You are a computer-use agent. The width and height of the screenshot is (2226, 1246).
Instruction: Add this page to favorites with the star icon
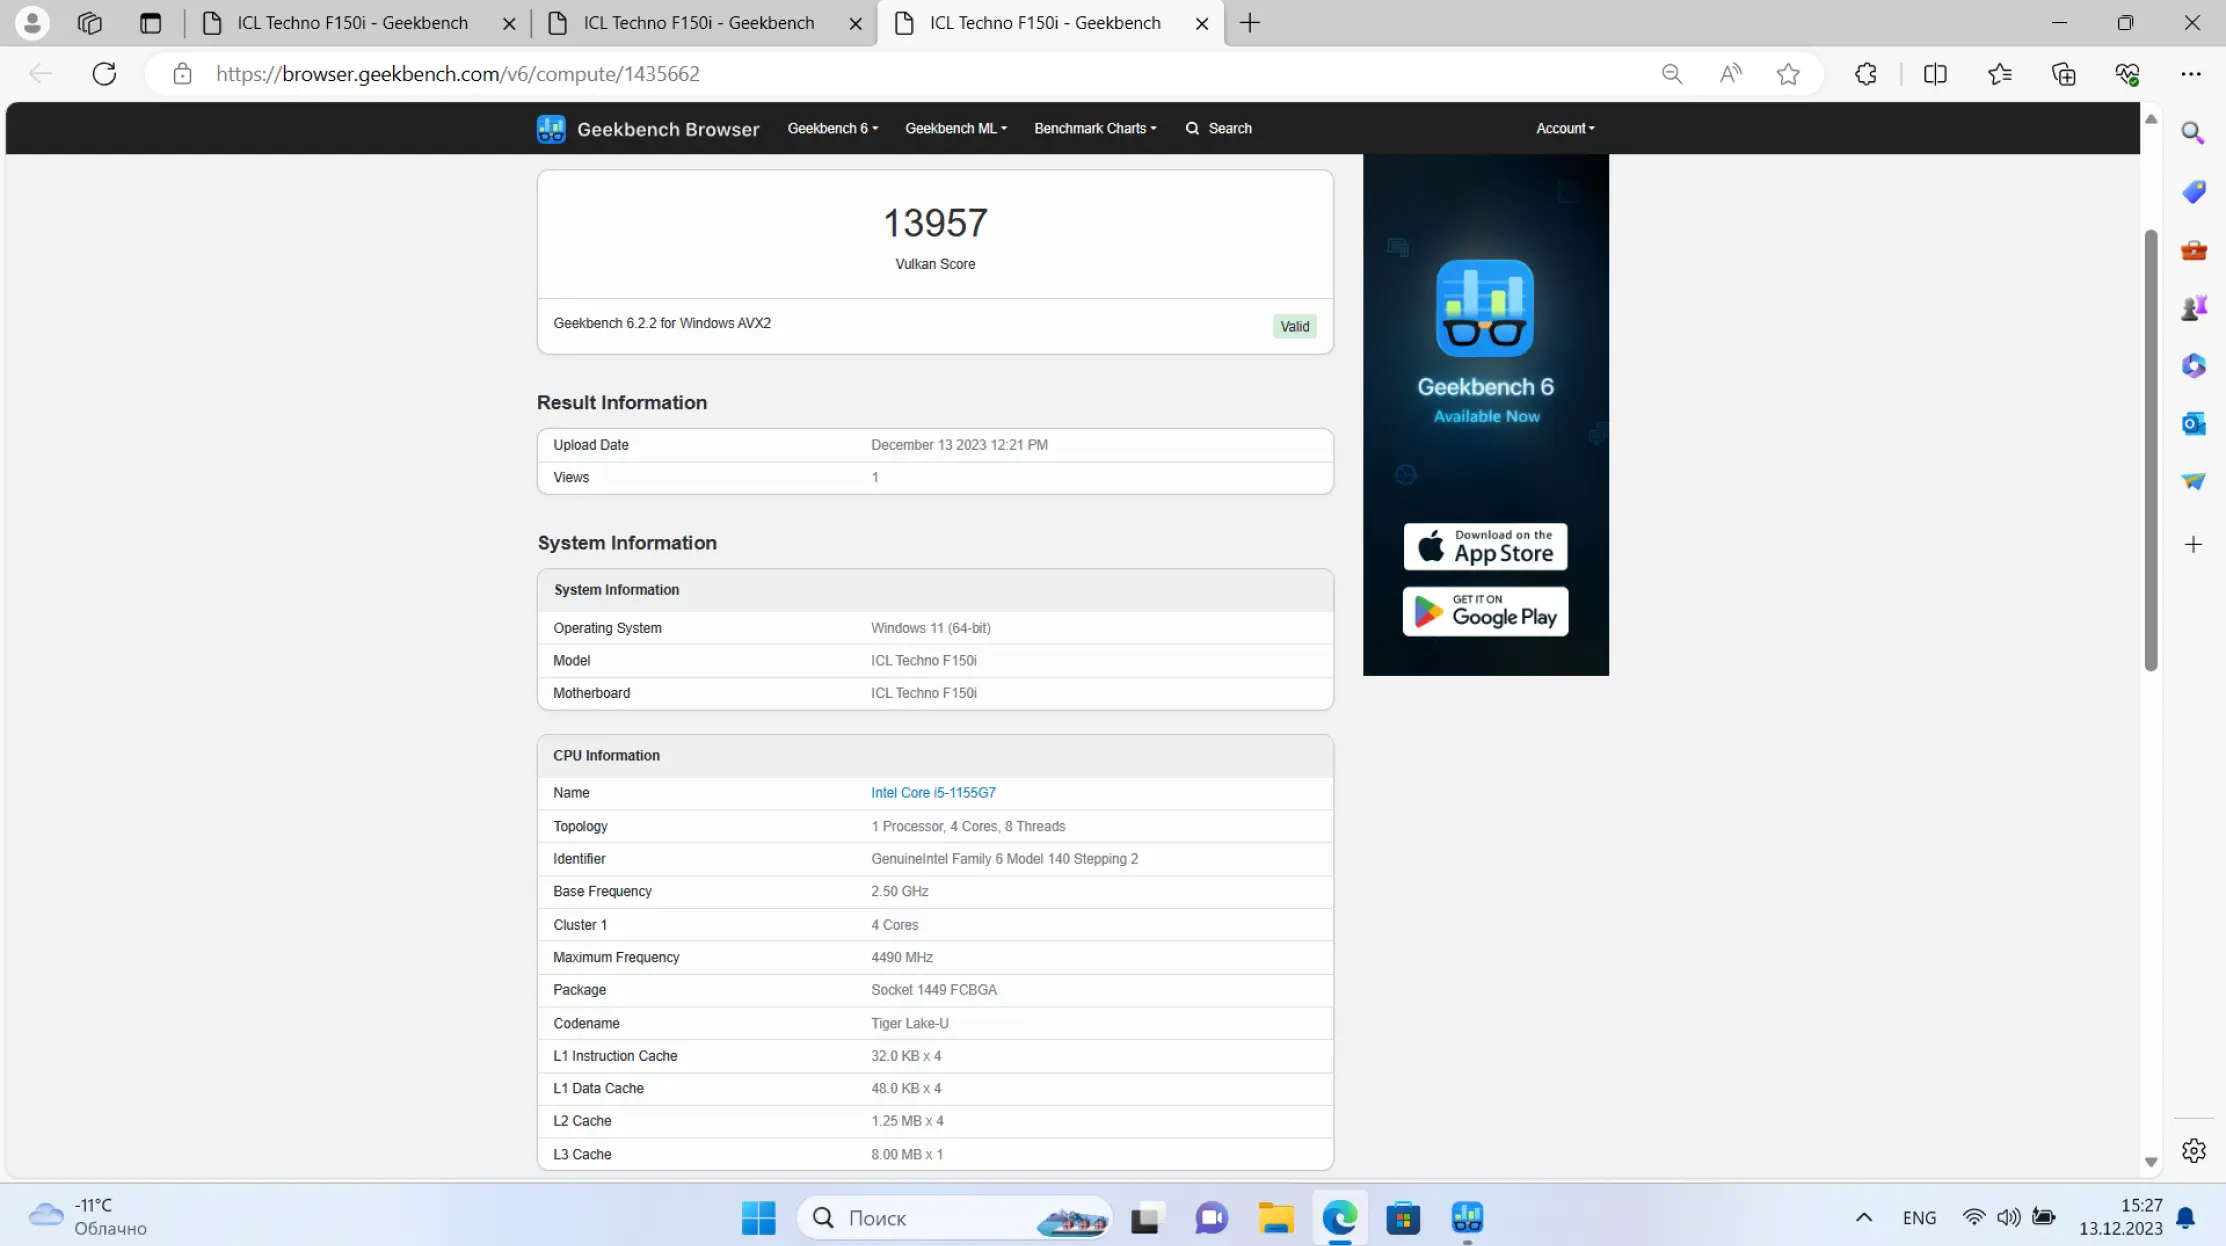tap(1788, 74)
